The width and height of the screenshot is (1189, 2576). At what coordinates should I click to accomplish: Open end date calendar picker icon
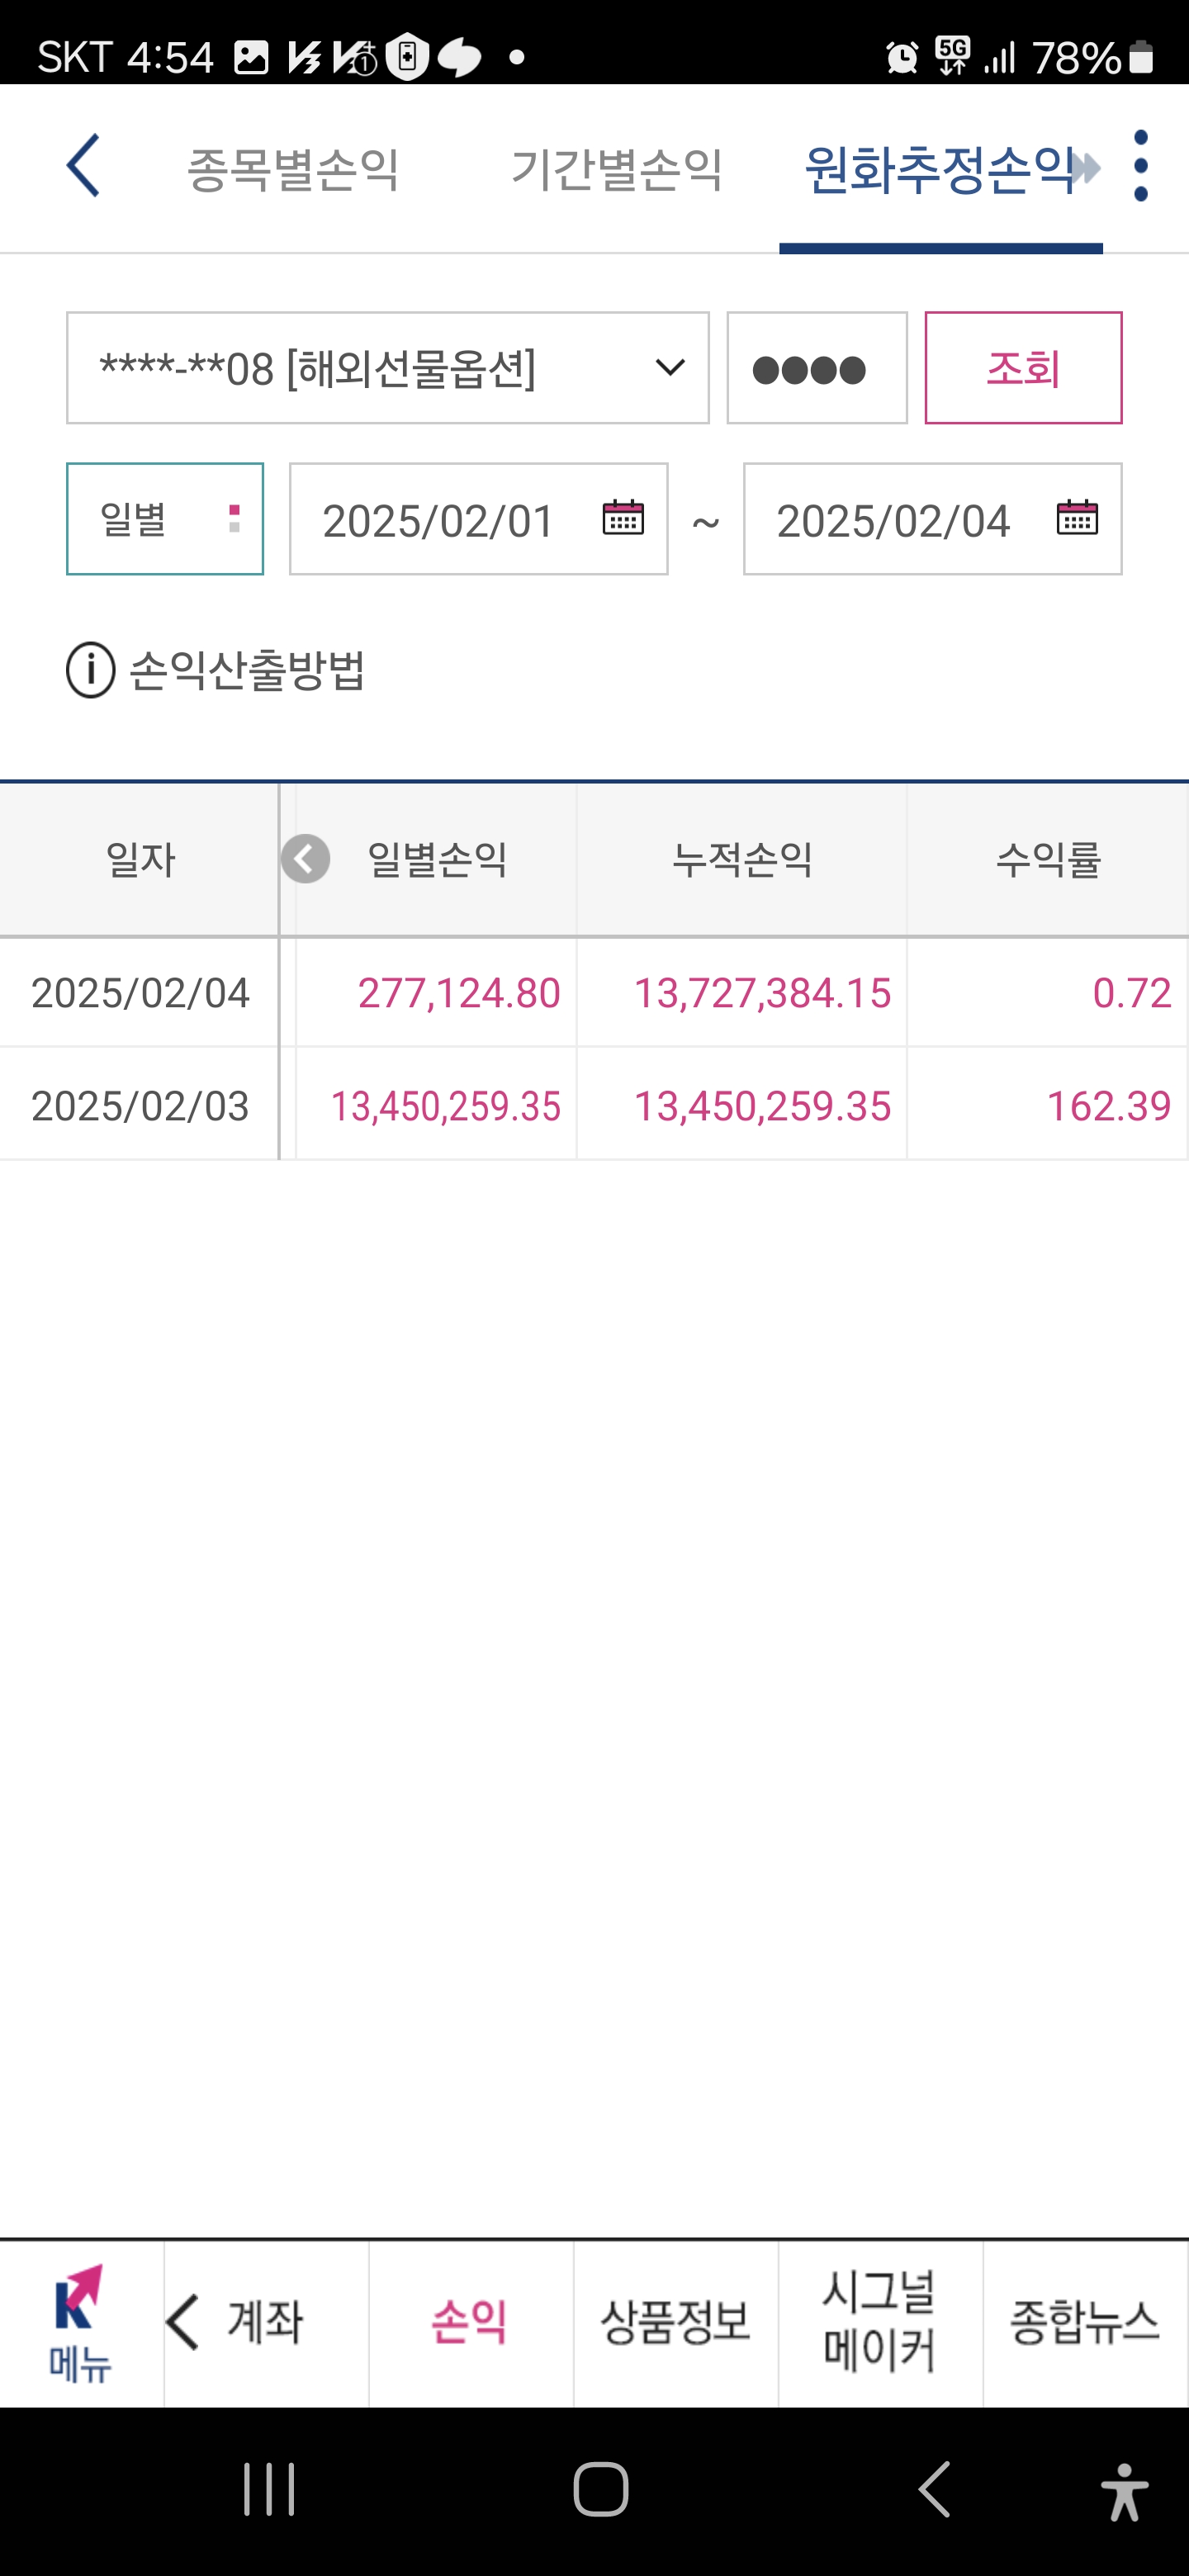tap(1077, 518)
